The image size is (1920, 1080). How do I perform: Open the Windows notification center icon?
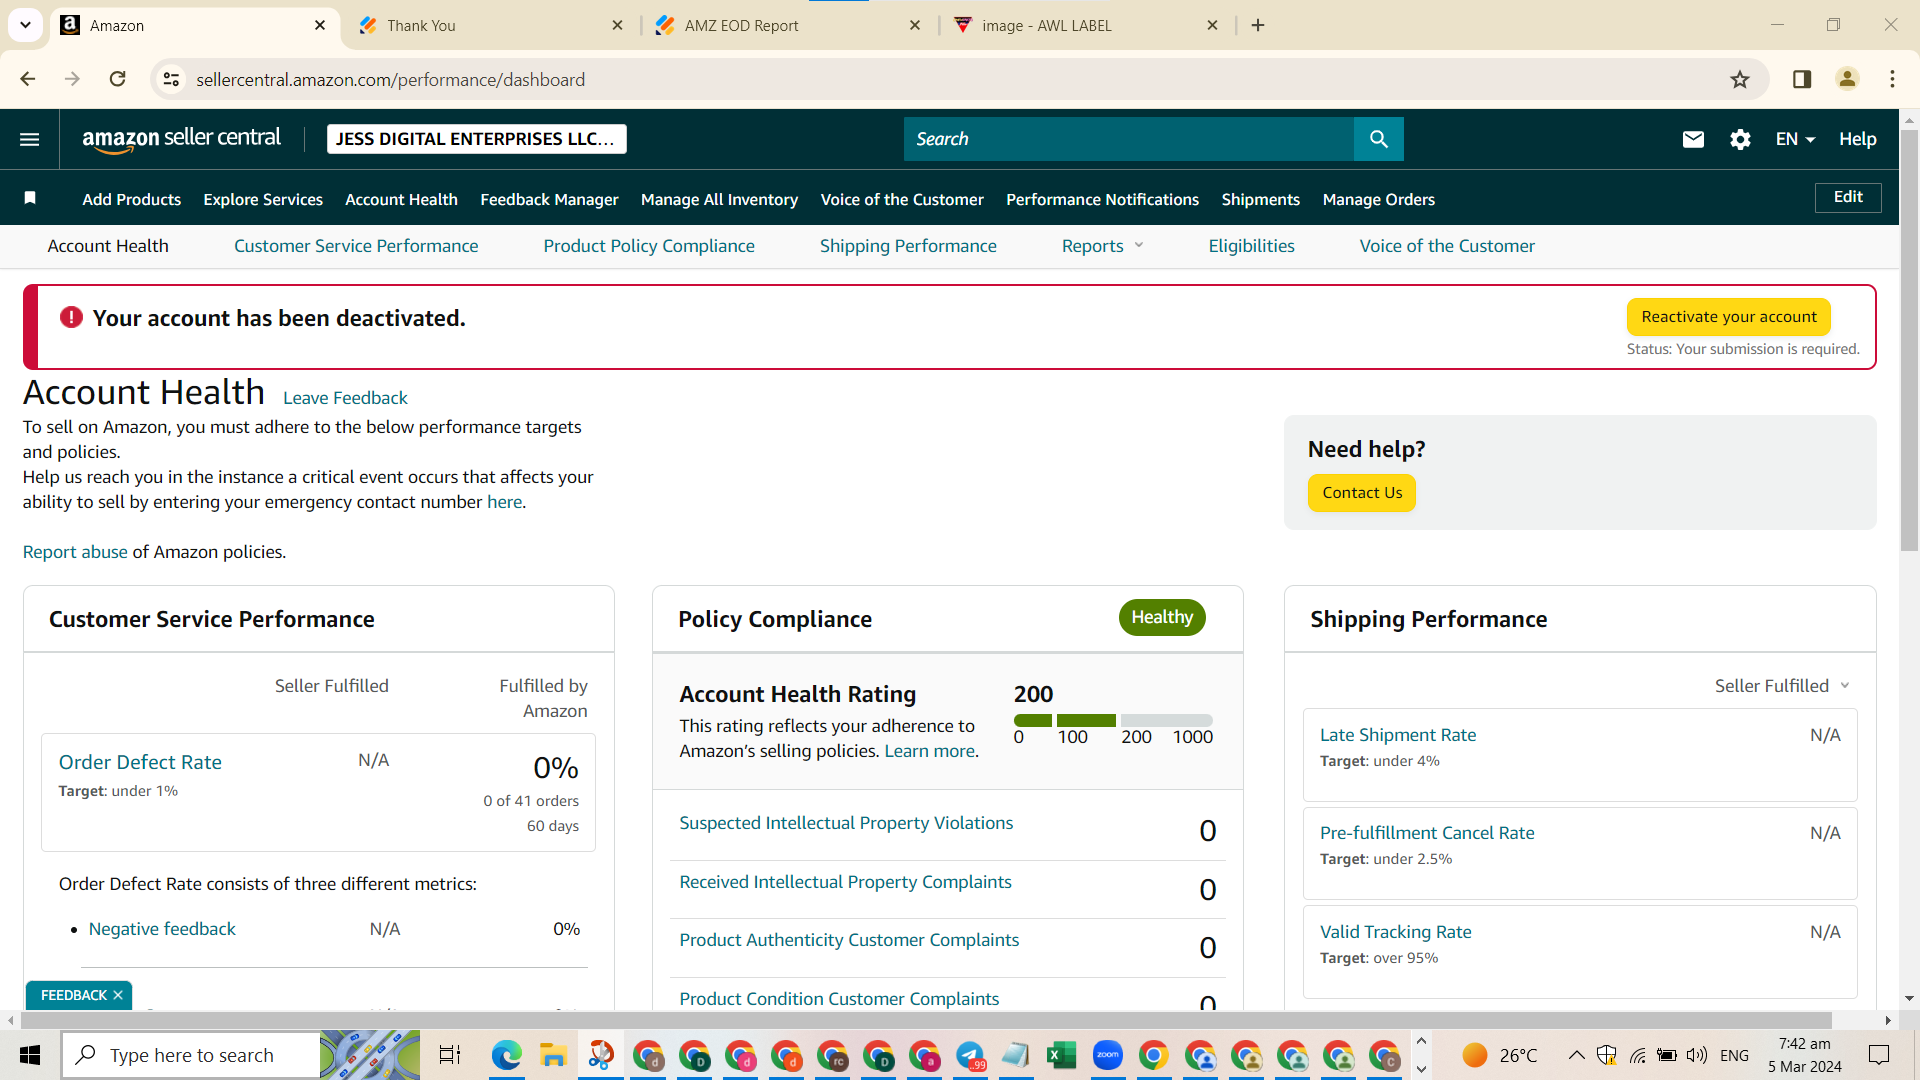coord(1879,1055)
